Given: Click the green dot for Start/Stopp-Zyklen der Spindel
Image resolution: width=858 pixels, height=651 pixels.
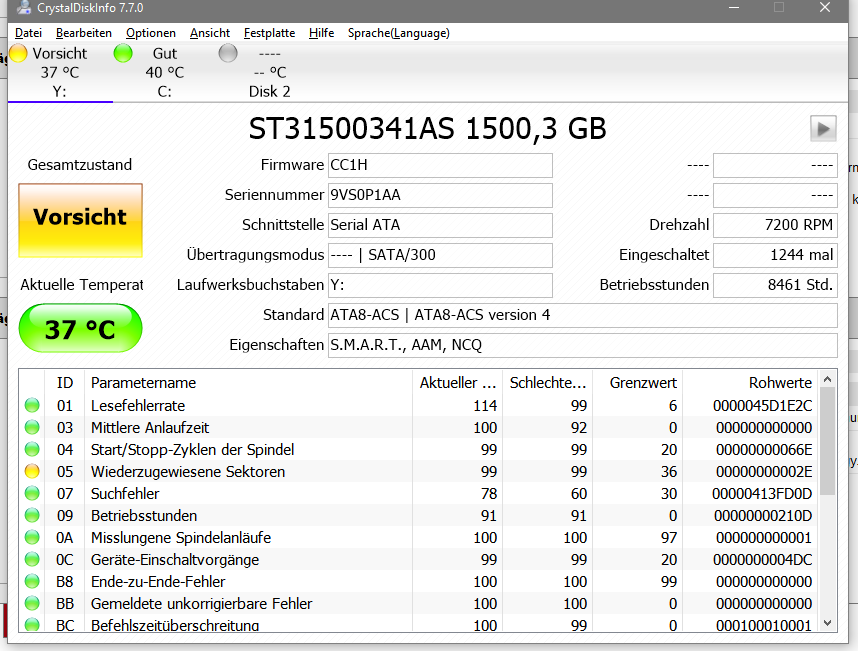Looking at the screenshot, I should tap(32, 449).
